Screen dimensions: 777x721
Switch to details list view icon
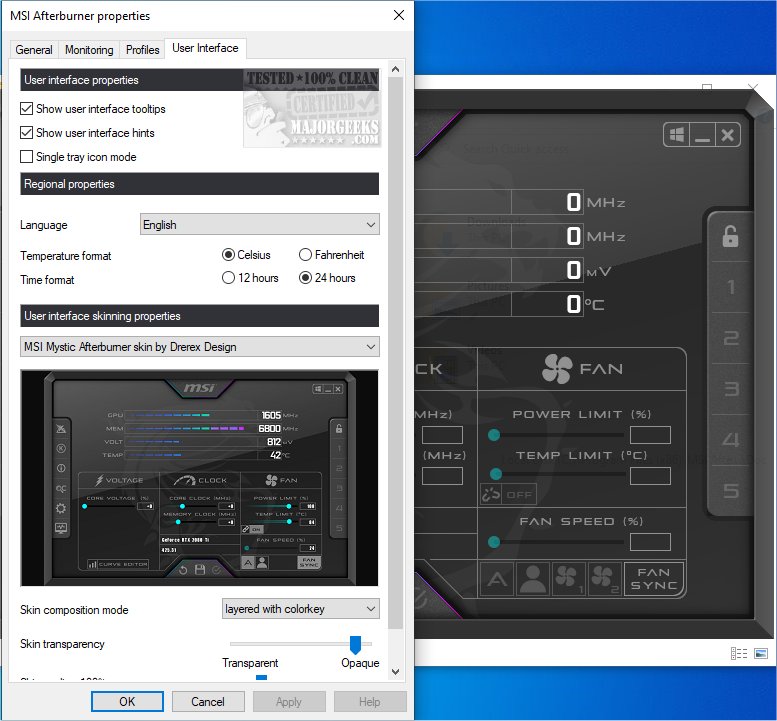click(x=739, y=654)
